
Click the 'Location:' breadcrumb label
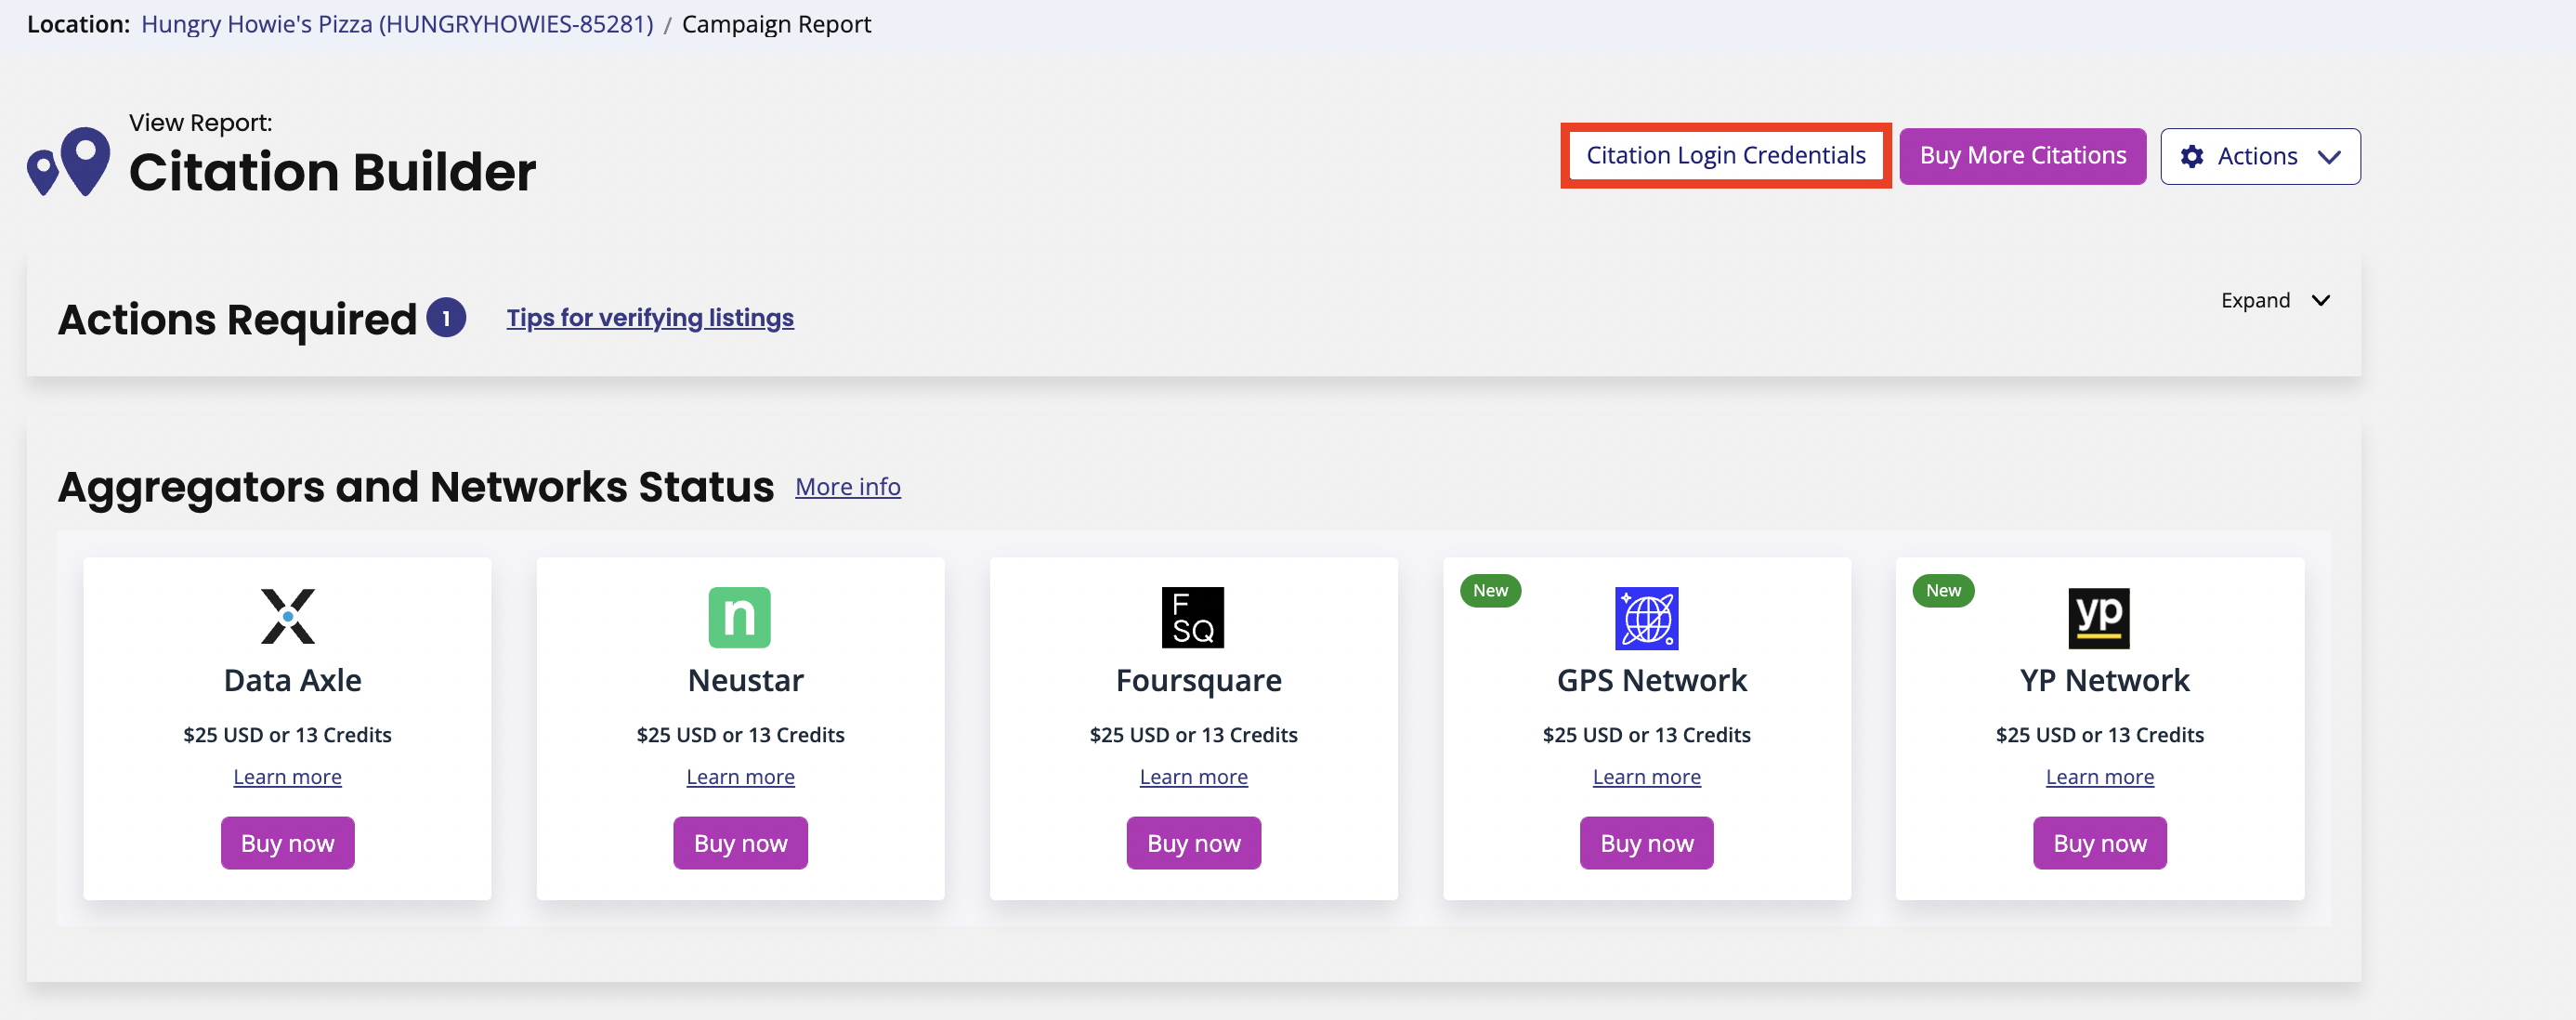coord(78,24)
